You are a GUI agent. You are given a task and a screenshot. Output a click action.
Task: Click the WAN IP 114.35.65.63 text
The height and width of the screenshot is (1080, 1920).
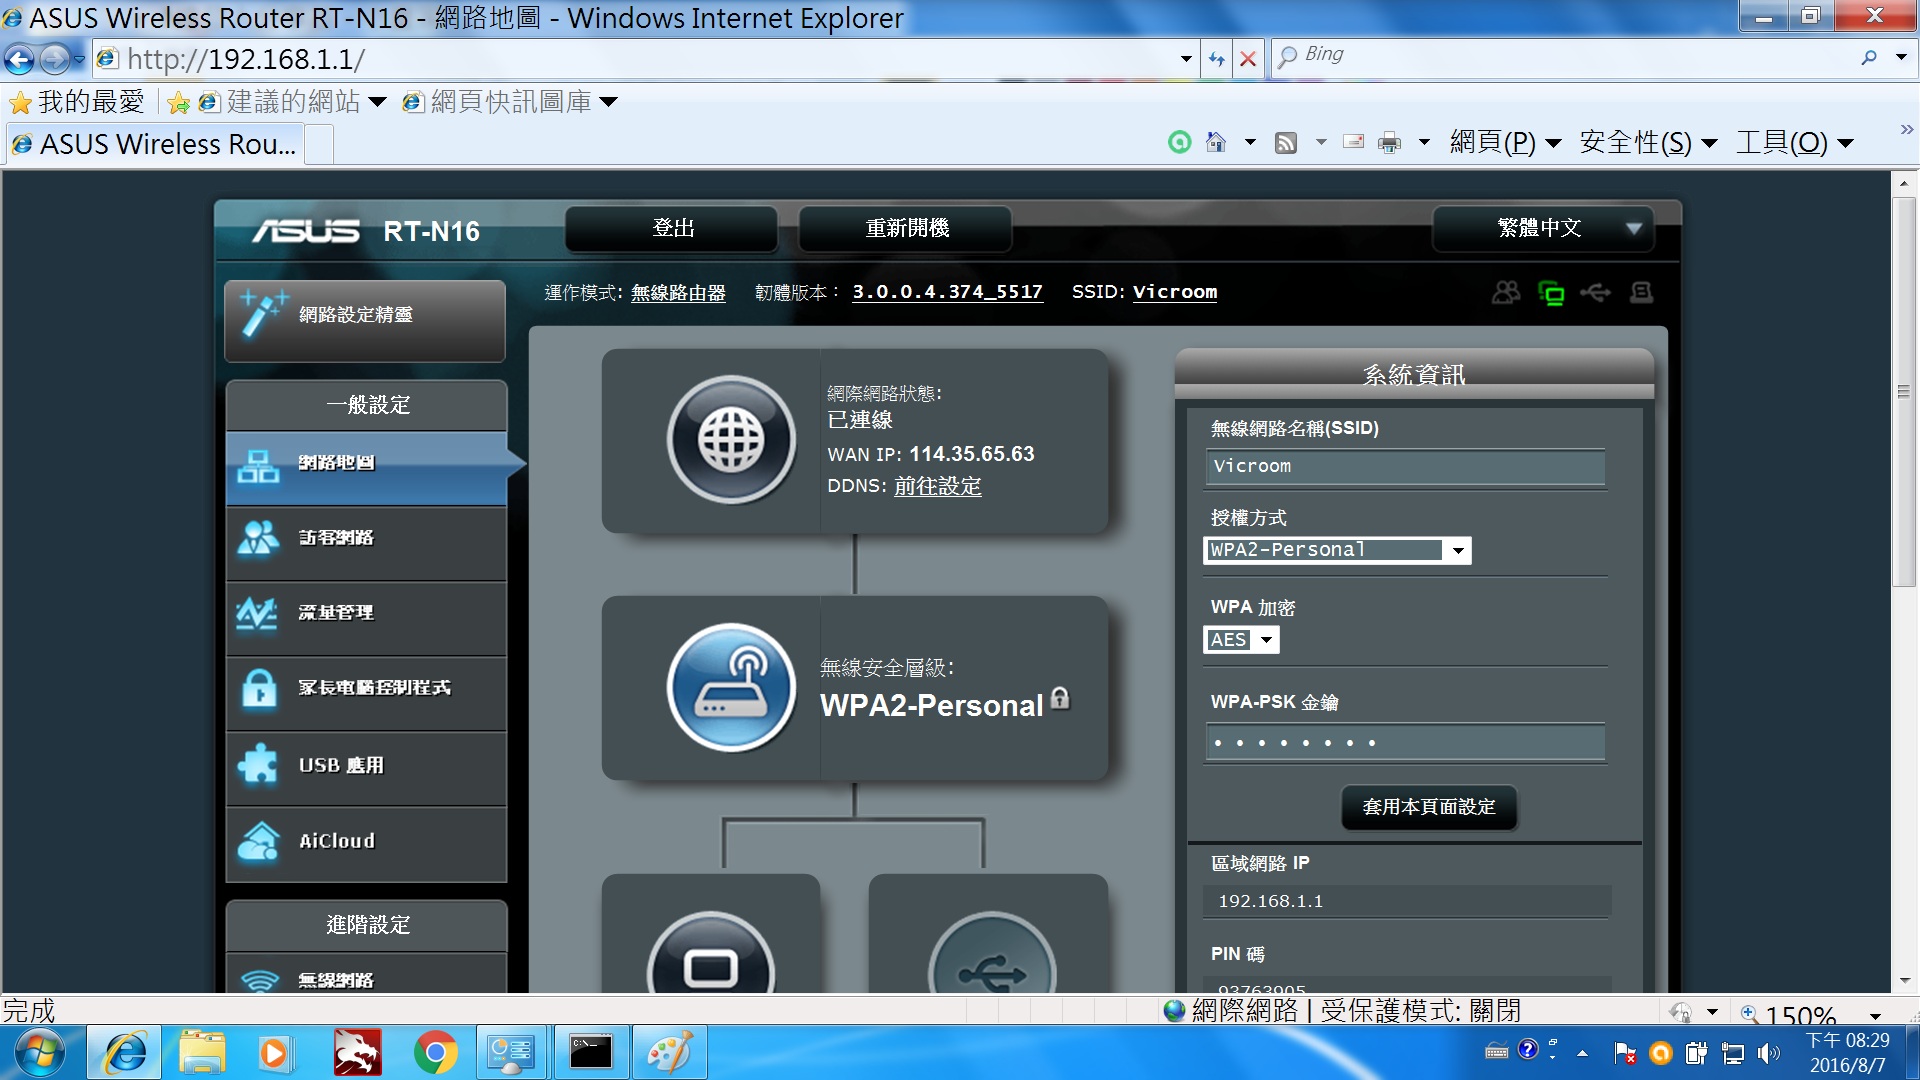971,454
